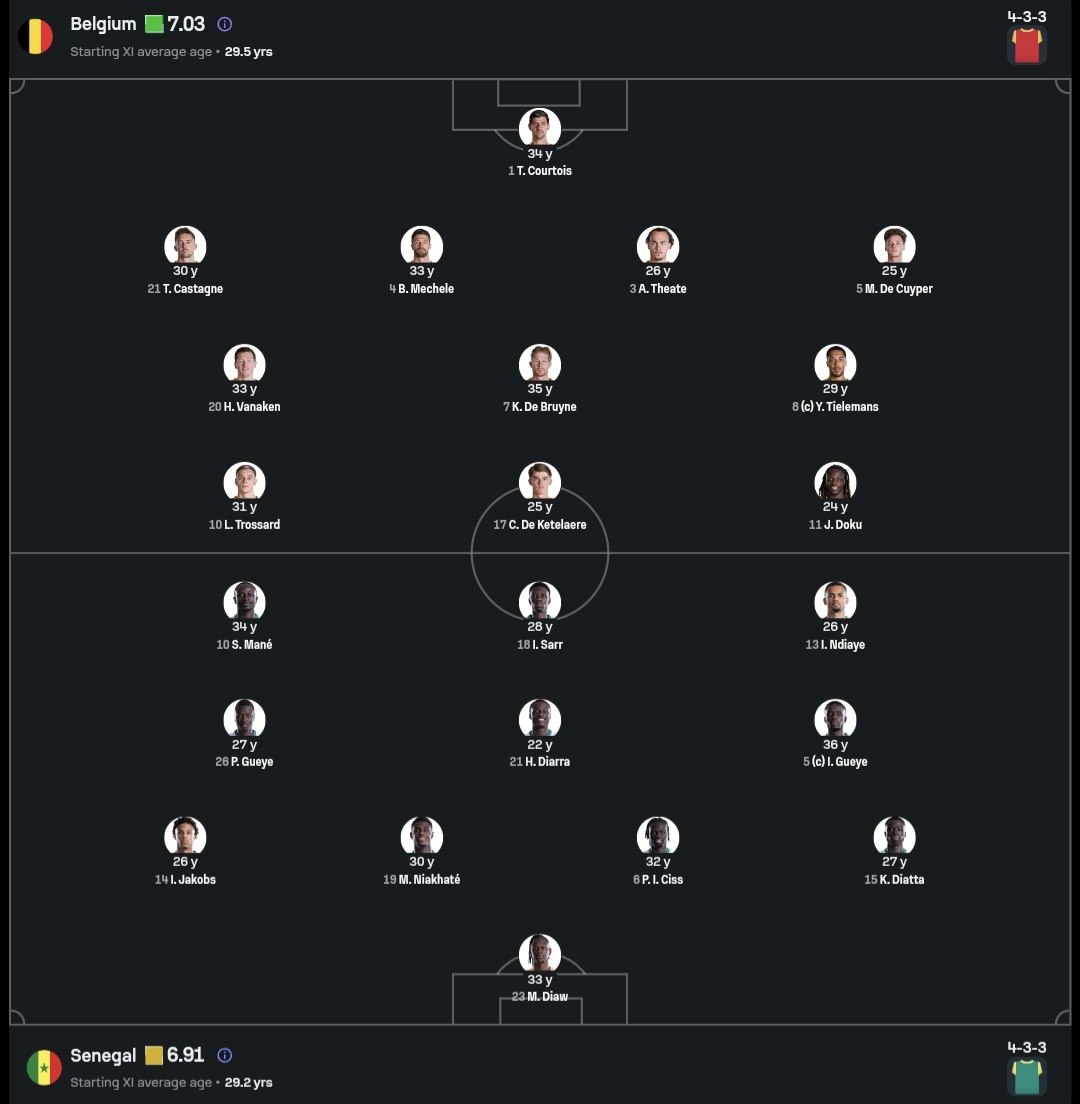This screenshot has width=1080, height=1104.
Task: Open K. De Bruyne player avatar
Action: click(540, 365)
